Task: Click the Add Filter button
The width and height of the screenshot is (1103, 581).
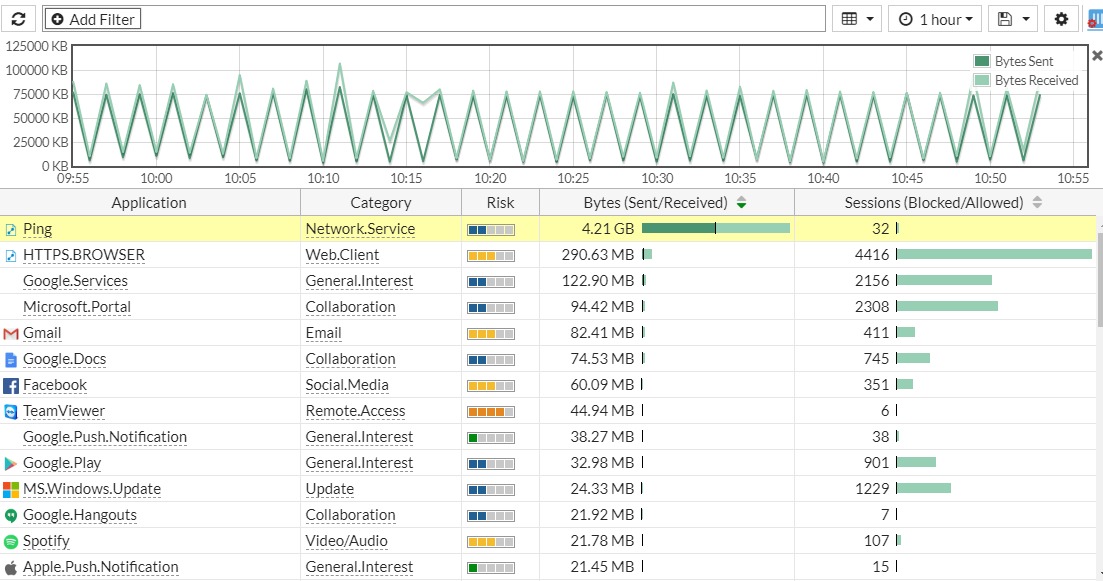Action: (x=92, y=18)
